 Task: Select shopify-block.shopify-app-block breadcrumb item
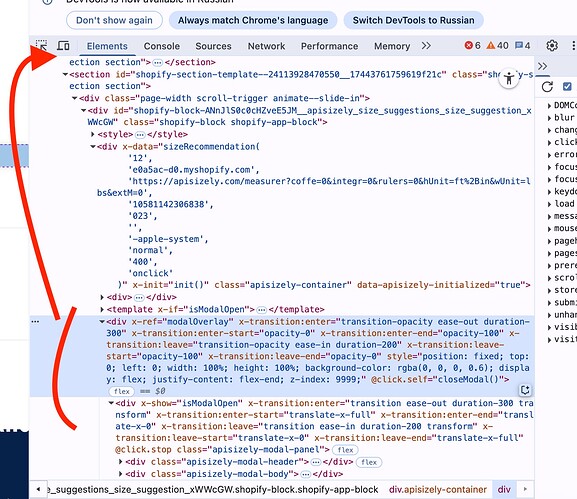213,489
